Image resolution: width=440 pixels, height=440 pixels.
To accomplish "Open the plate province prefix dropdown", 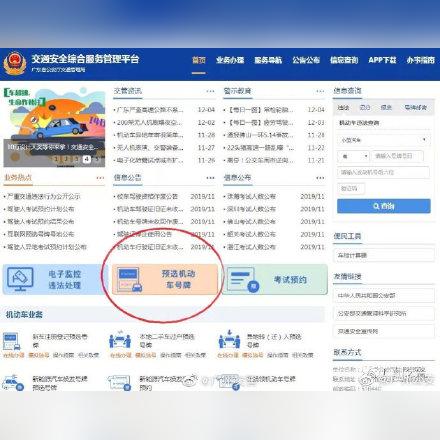I will point(353,156).
